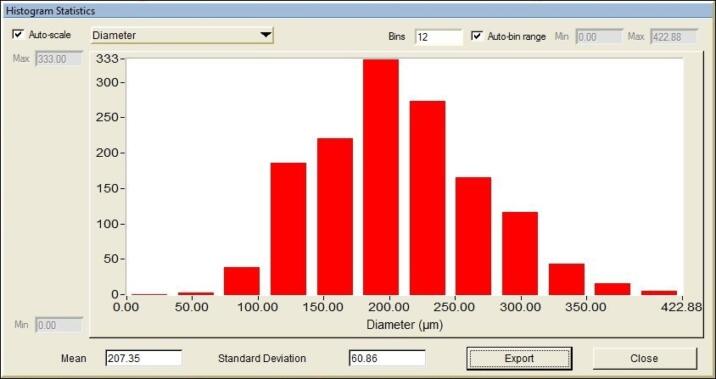
Task: Toggle the Auto-scale checkbox
Action: coord(19,34)
